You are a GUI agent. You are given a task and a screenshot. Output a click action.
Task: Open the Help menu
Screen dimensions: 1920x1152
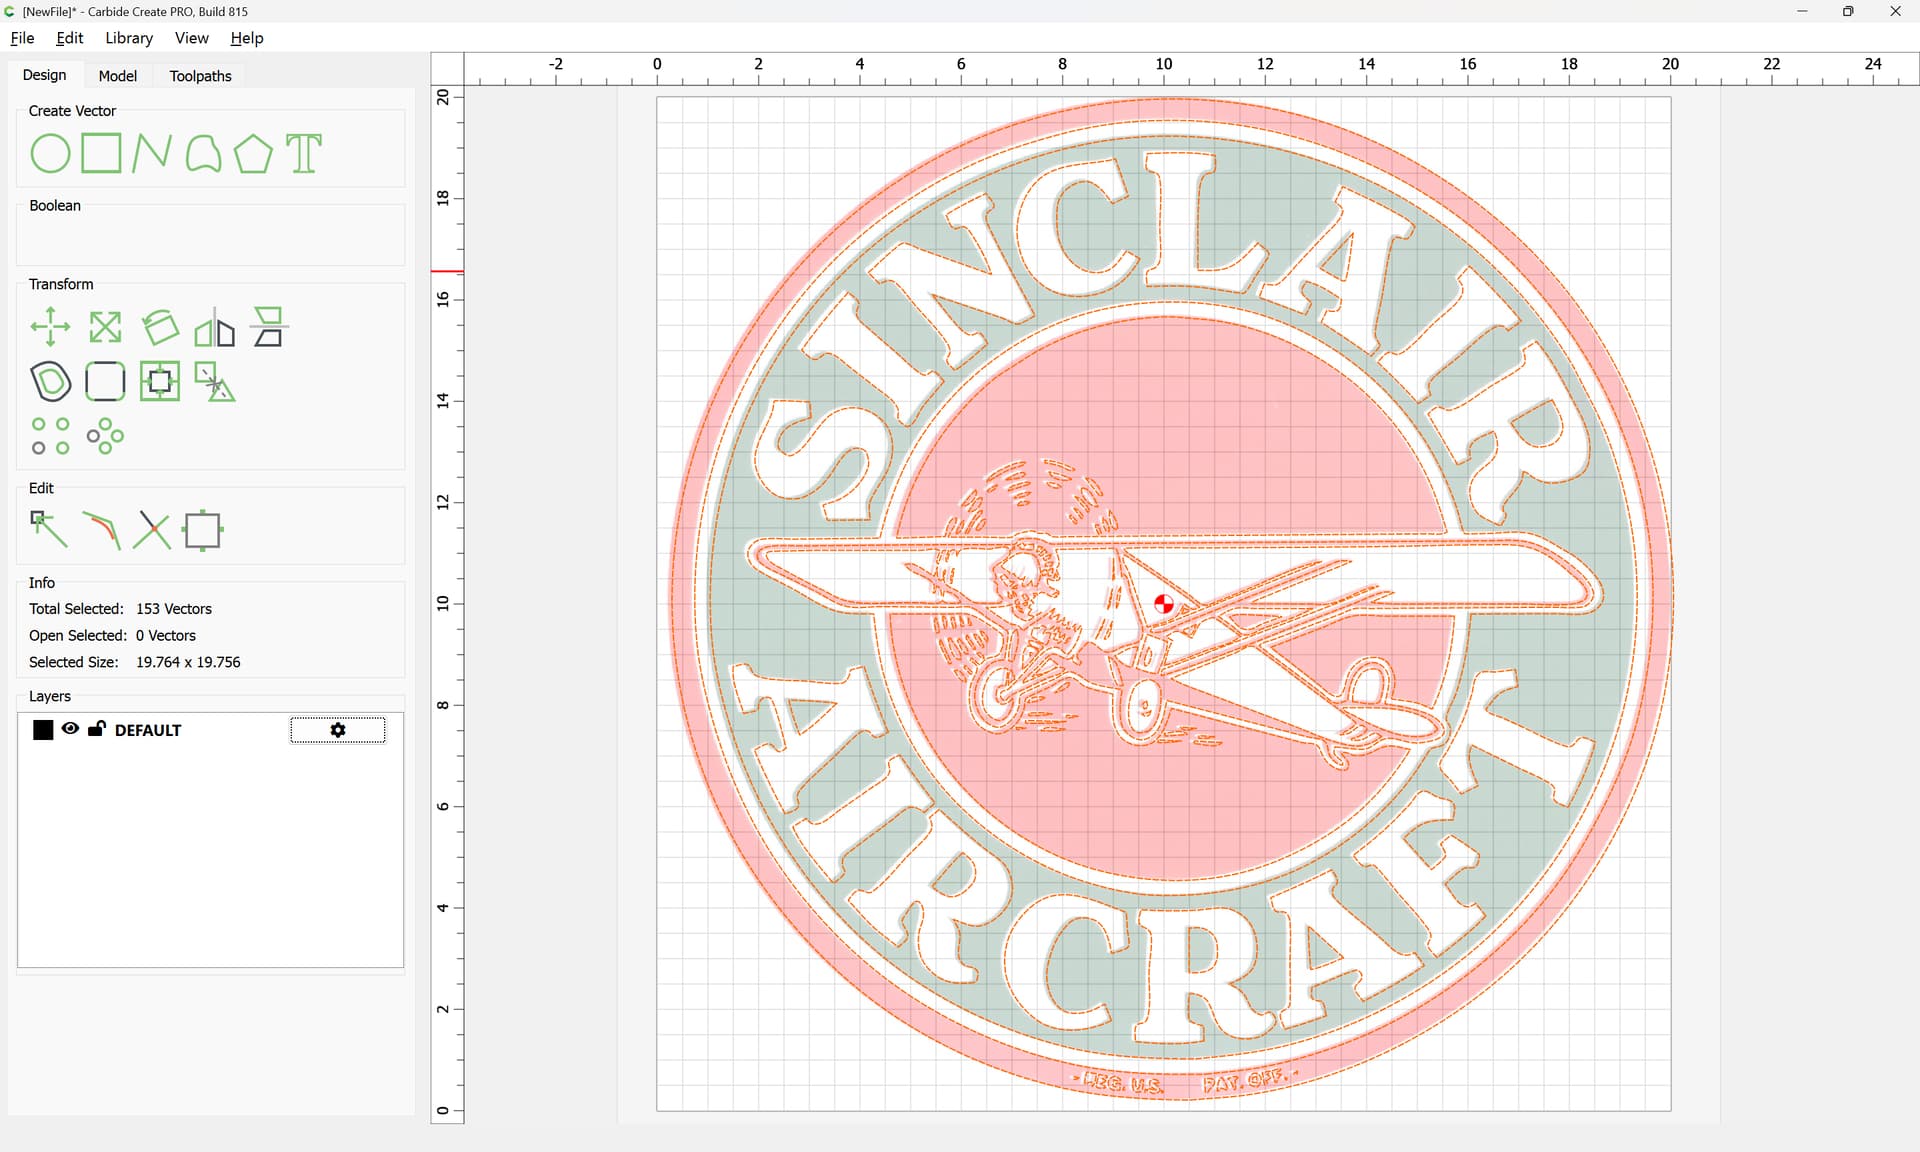(x=247, y=38)
